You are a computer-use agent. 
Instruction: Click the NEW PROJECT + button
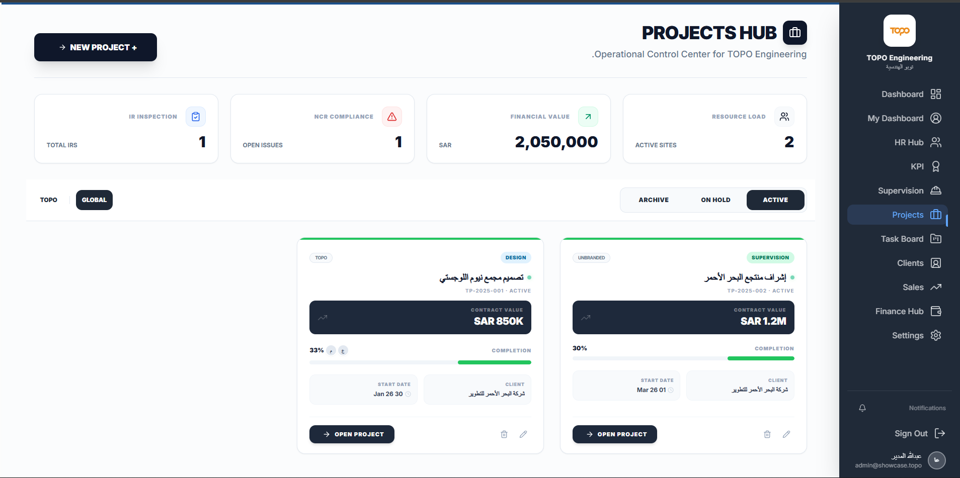point(96,47)
